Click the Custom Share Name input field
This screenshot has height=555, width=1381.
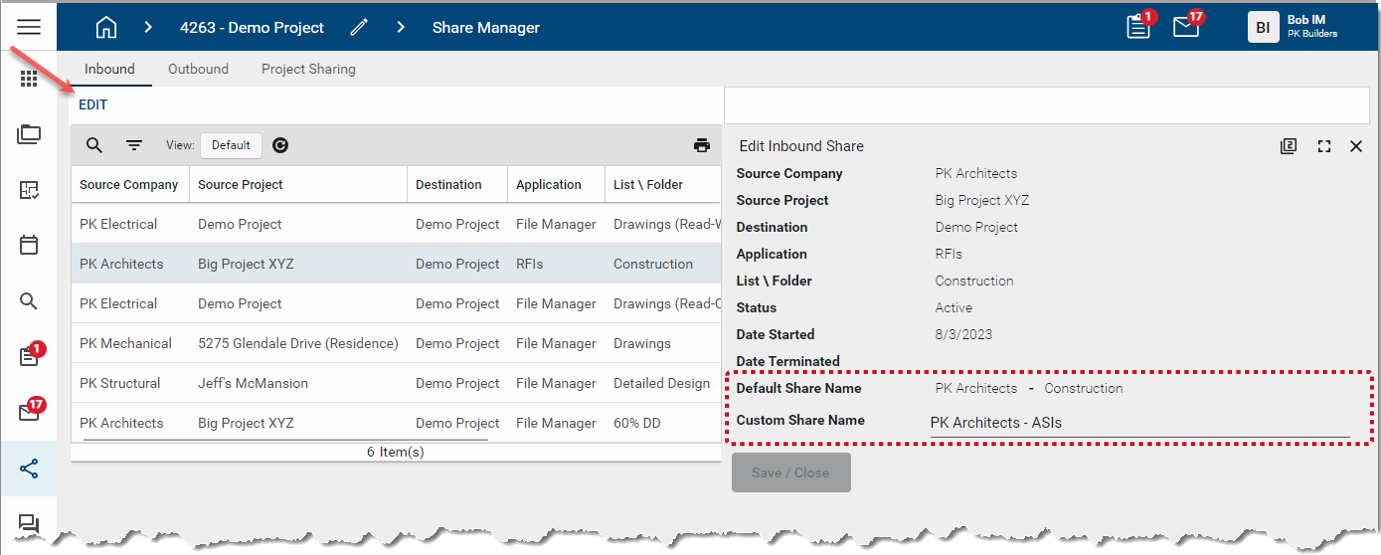click(1138, 423)
